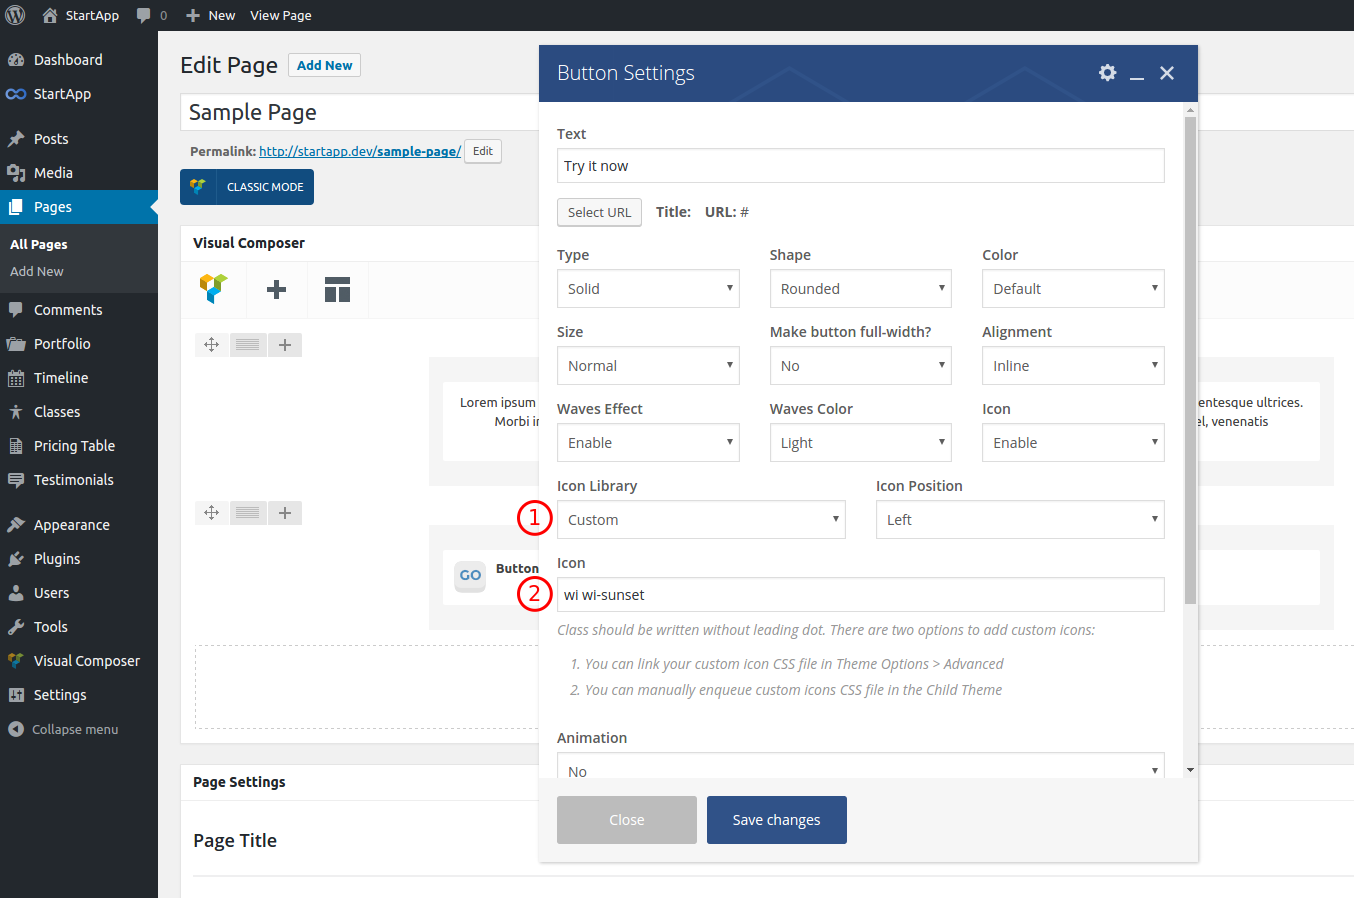Screen dimensions: 1354x898
Task: Open comments bubble in admin bar
Action: pos(144,15)
